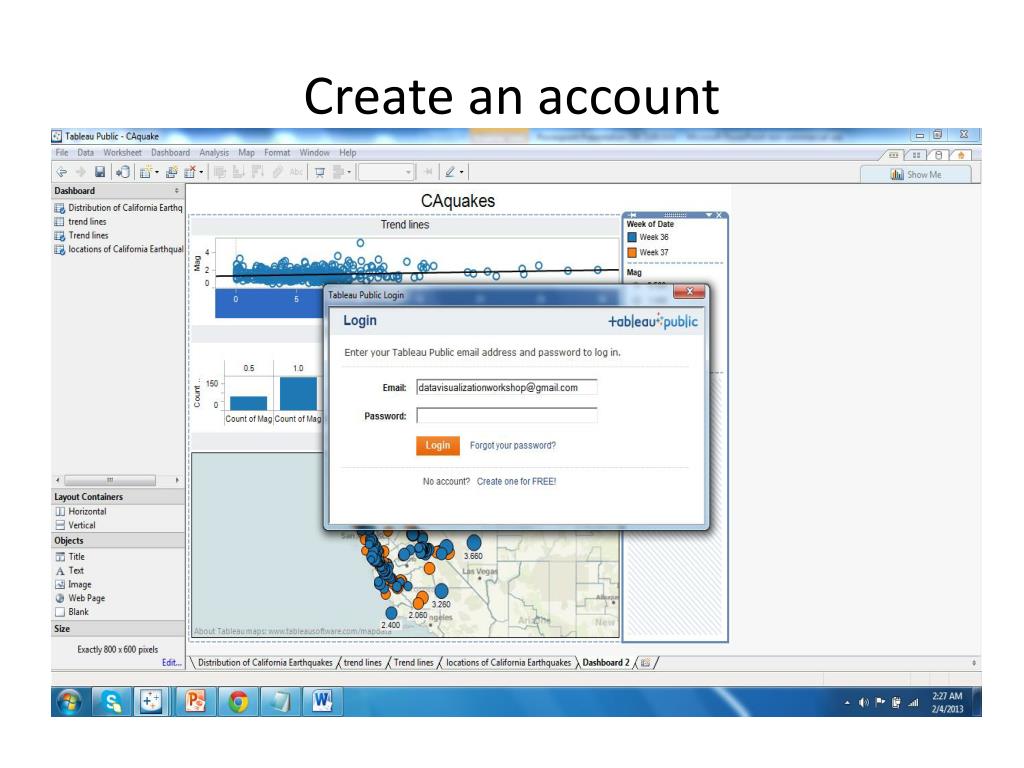Click the Dashboard pane header collapse arrows
This screenshot has width=1024, height=768.
click(x=176, y=191)
